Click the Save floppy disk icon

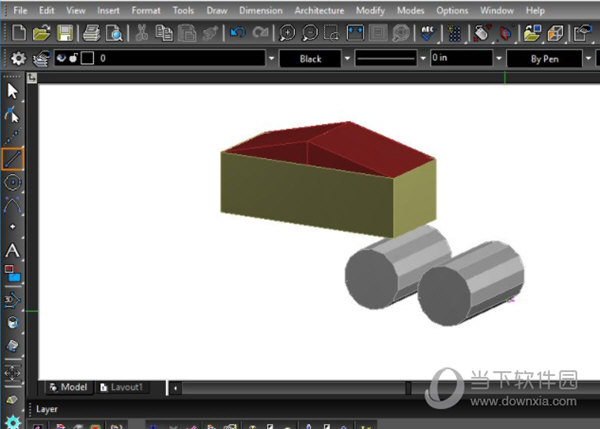click(65, 33)
